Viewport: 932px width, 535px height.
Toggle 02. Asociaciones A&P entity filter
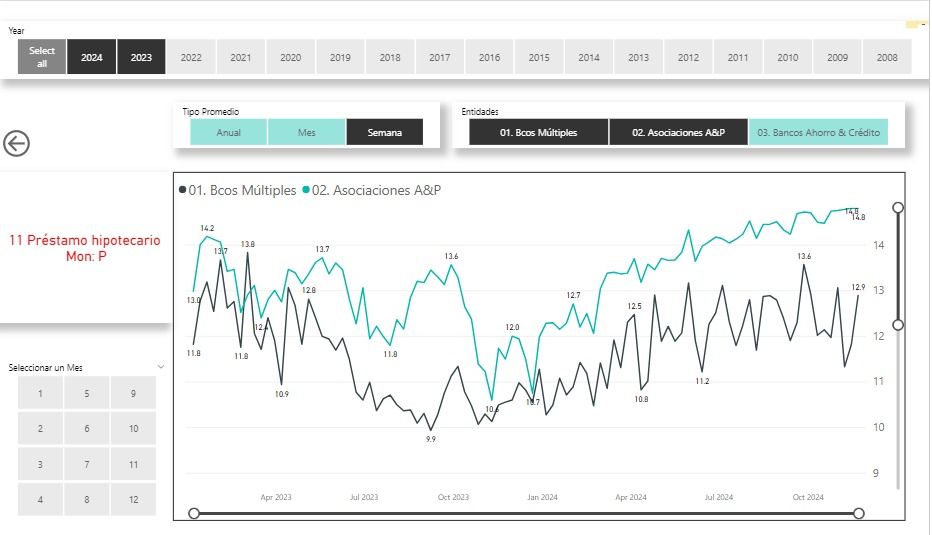tap(678, 132)
